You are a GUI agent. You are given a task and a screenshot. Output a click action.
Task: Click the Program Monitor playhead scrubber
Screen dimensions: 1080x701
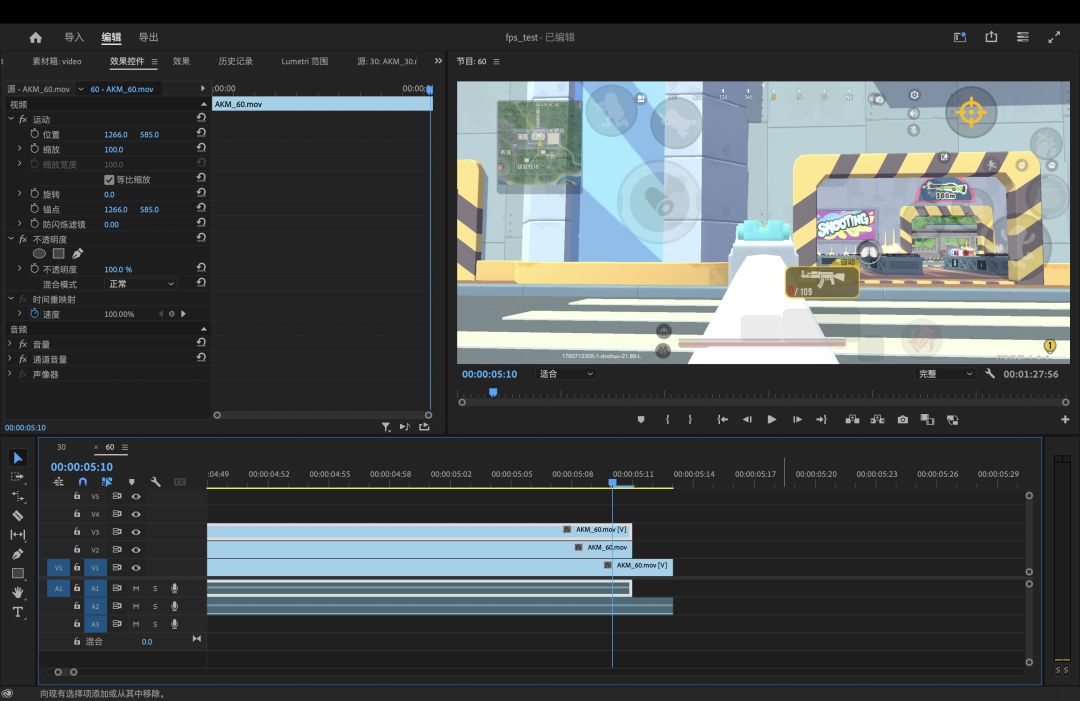(493, 393)
